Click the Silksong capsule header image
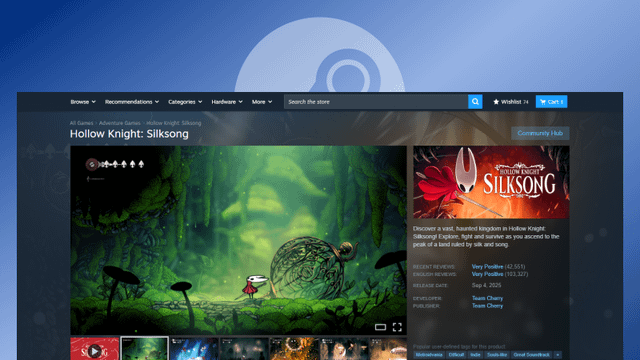 pos(491,182)
